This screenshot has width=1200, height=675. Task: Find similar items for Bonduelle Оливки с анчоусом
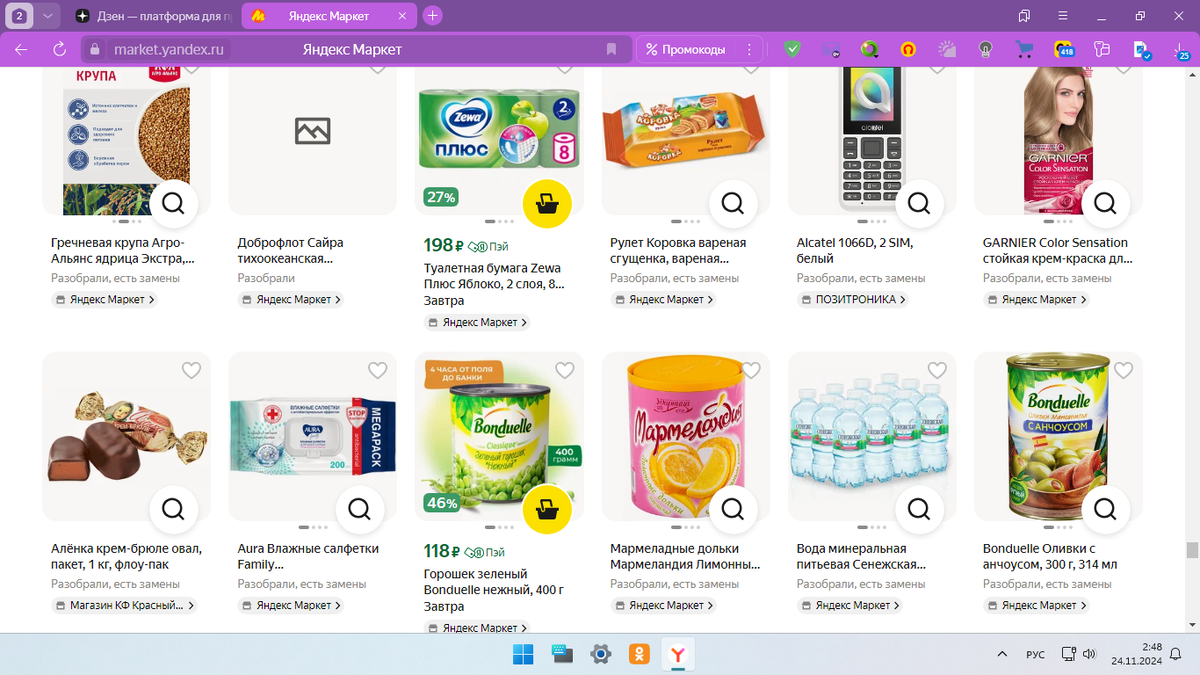point(1105,509)
